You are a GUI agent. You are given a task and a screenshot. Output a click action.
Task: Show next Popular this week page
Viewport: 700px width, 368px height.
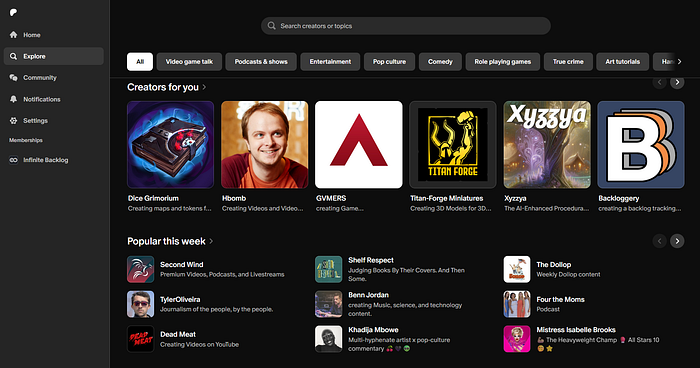(677, 241)
